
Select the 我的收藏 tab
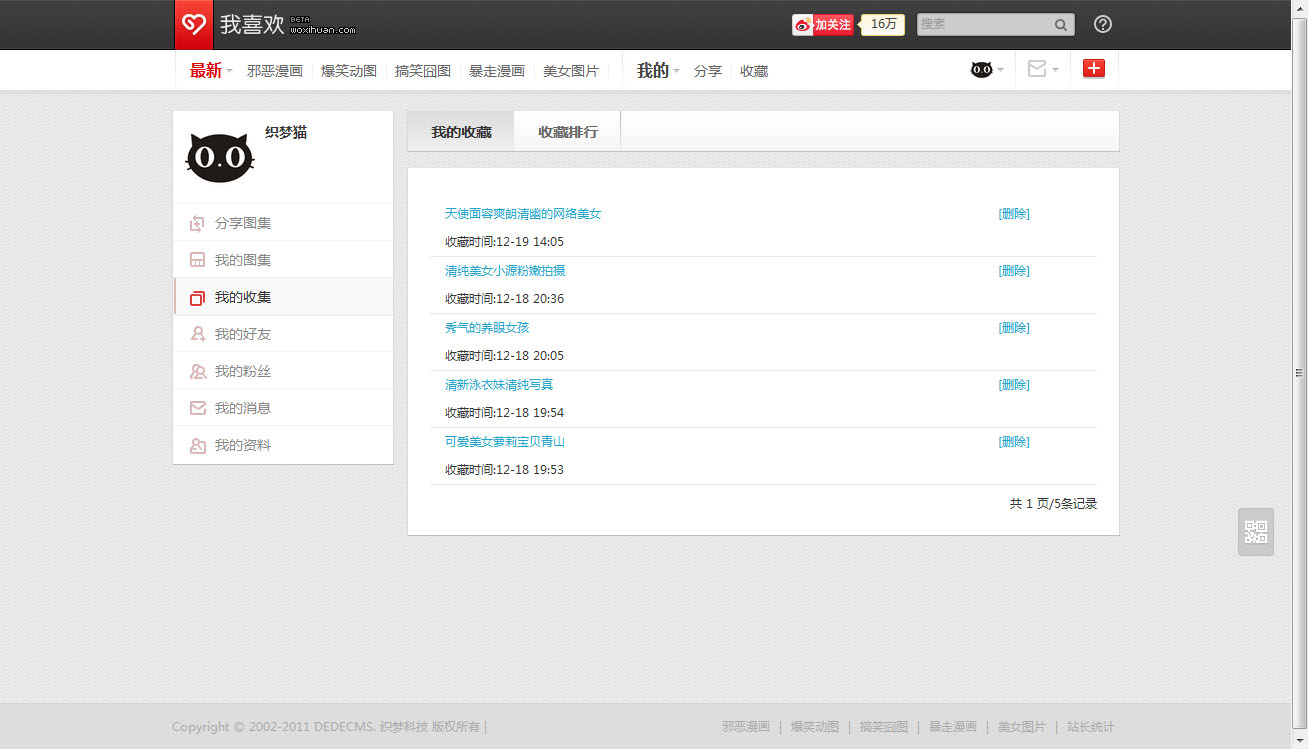tap(461, 132)
